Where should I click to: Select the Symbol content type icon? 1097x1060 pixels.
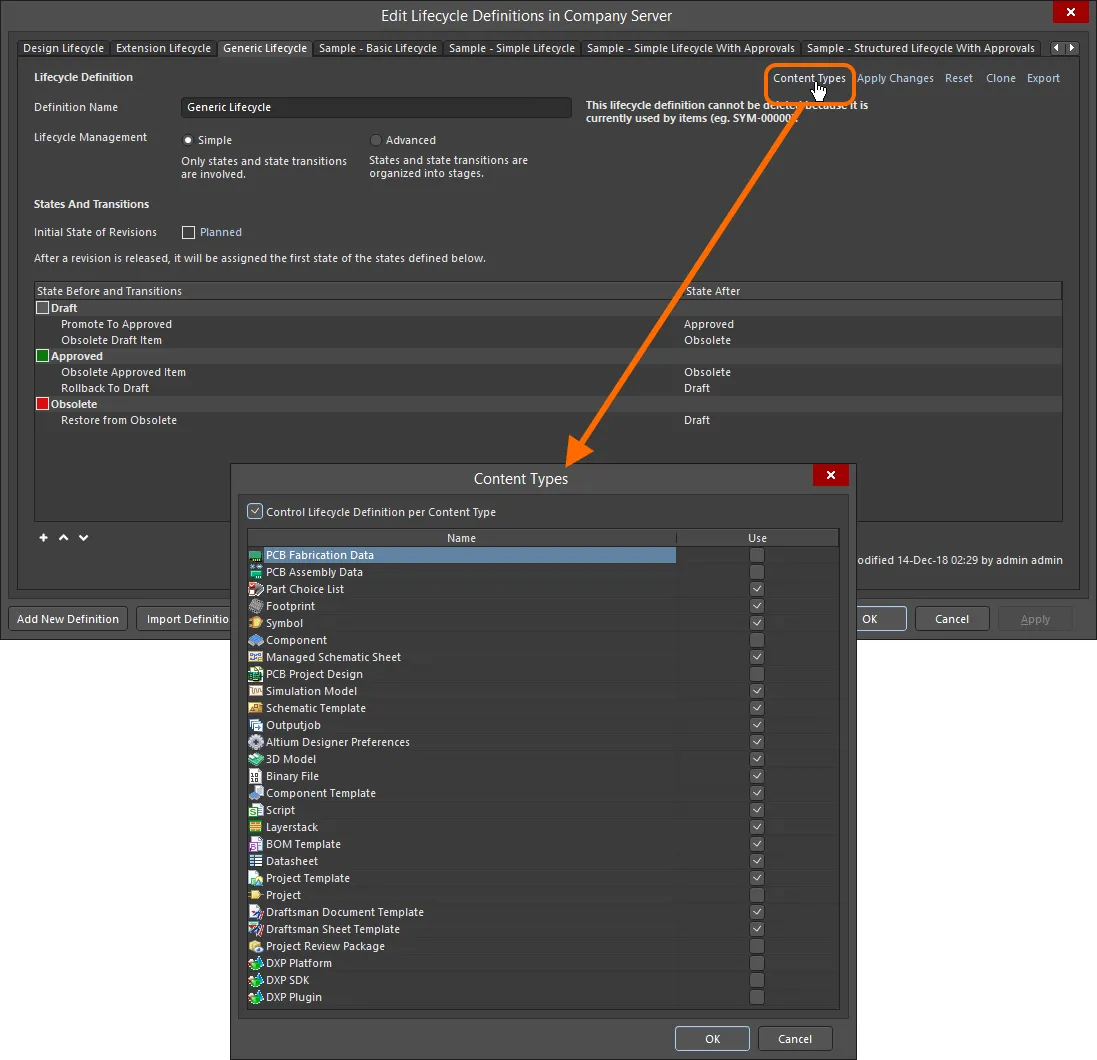point(256,622)
